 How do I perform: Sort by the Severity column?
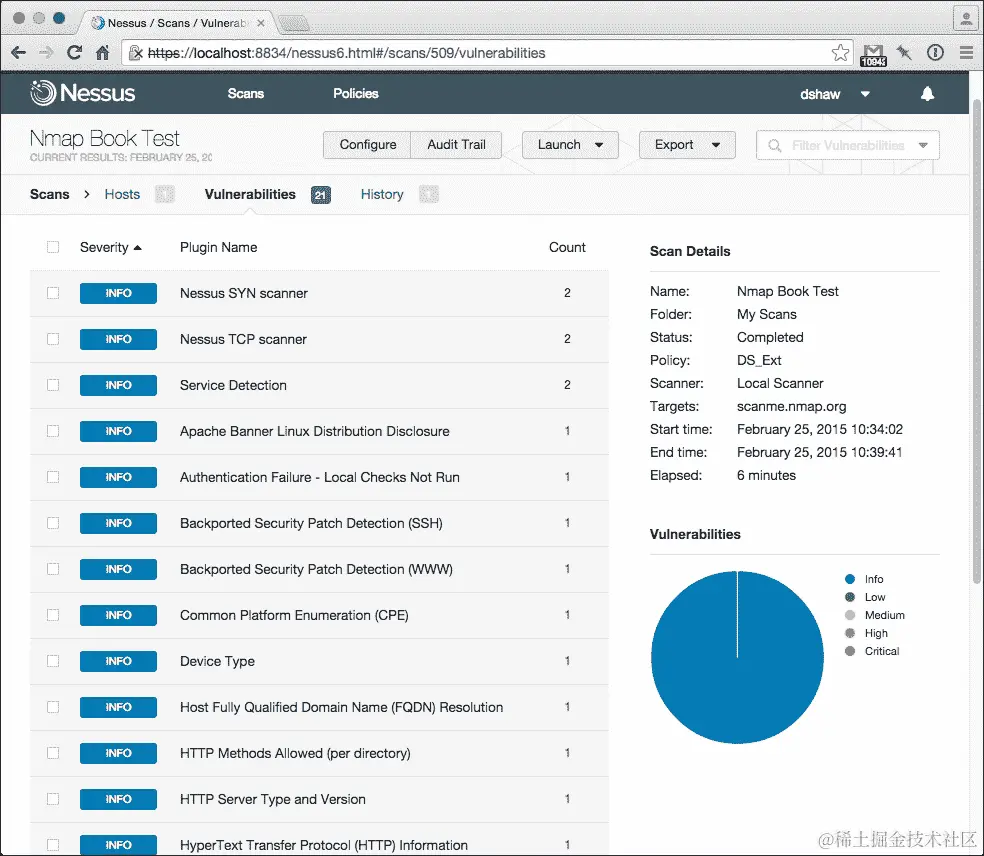tap(110, 247)
